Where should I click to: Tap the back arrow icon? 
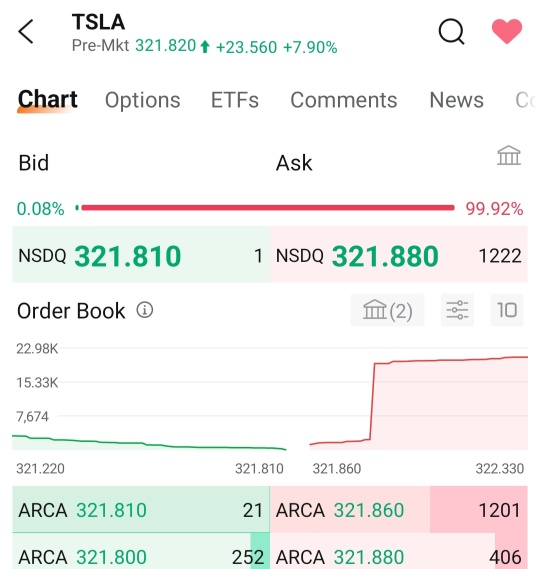pyautogui.click(x=26, y=32)
